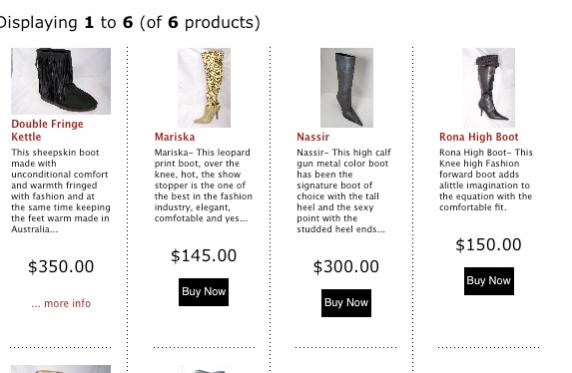Buy the Mariska boot now
This screenshot has width=572, height=373.
[204, 292]
